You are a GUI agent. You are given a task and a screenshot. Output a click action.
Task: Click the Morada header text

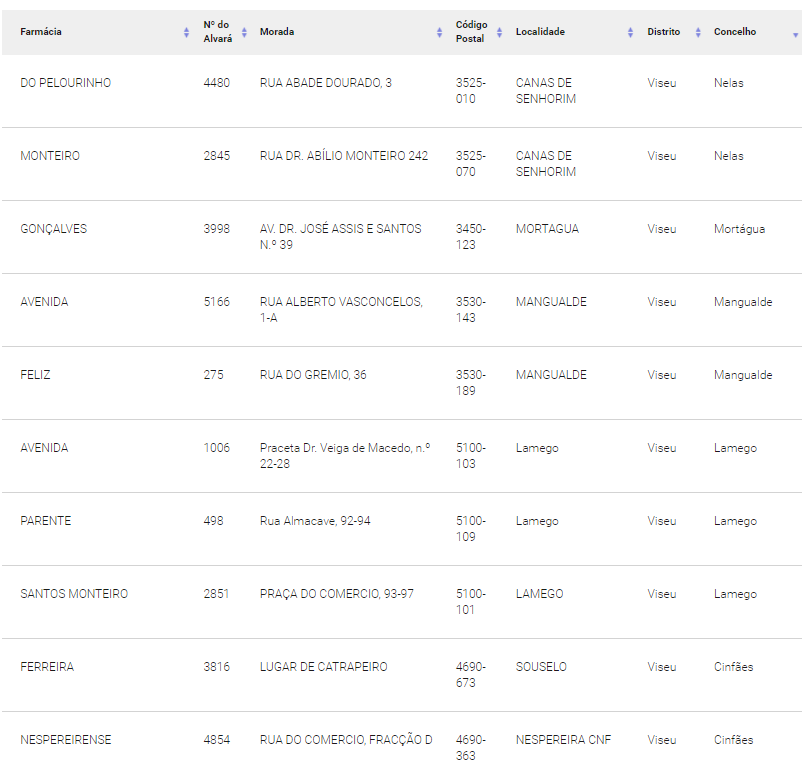pyautogui.click(x=277, y=32)
